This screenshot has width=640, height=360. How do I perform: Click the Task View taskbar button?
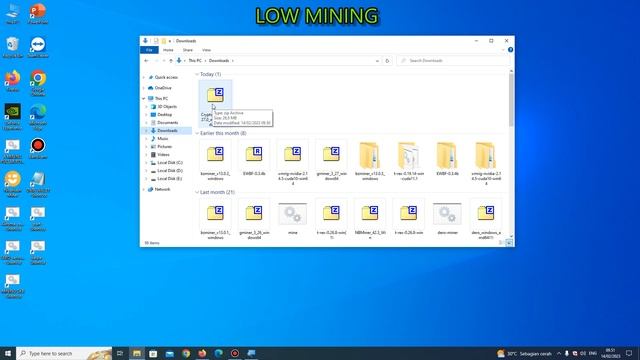(120, 353)
